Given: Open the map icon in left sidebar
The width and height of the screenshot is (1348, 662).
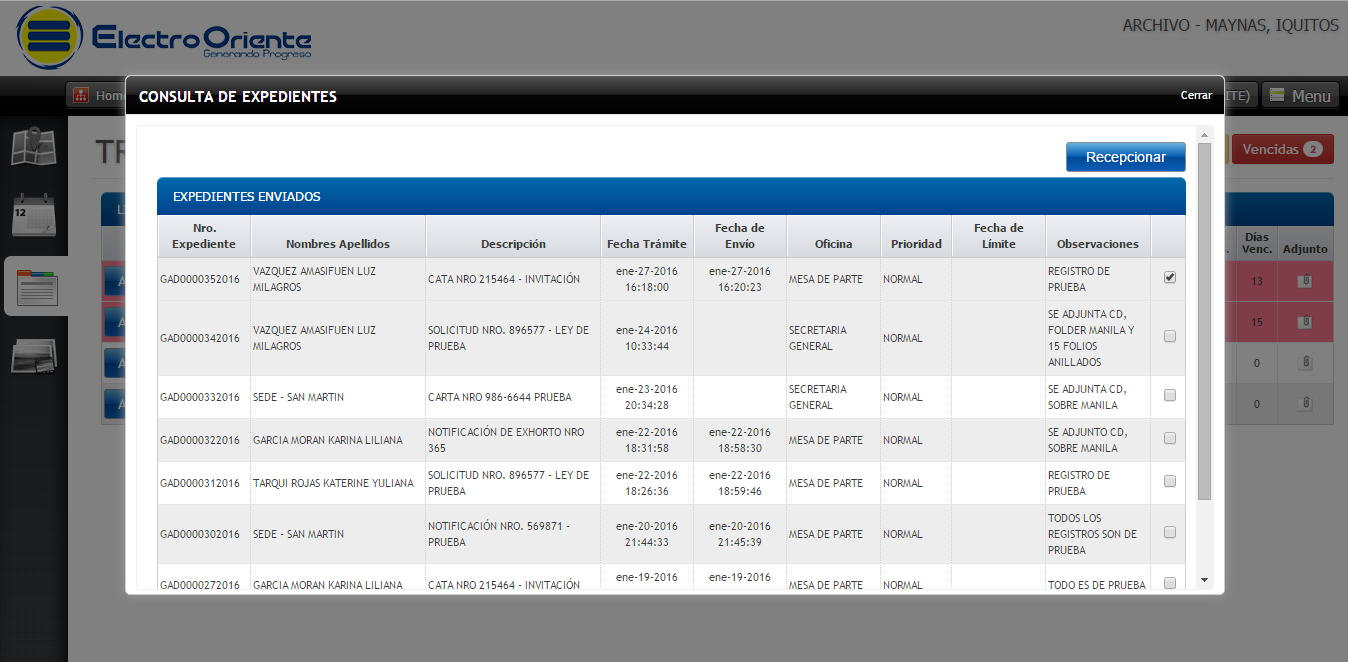Looking at the screenshot, I should 33,146.
